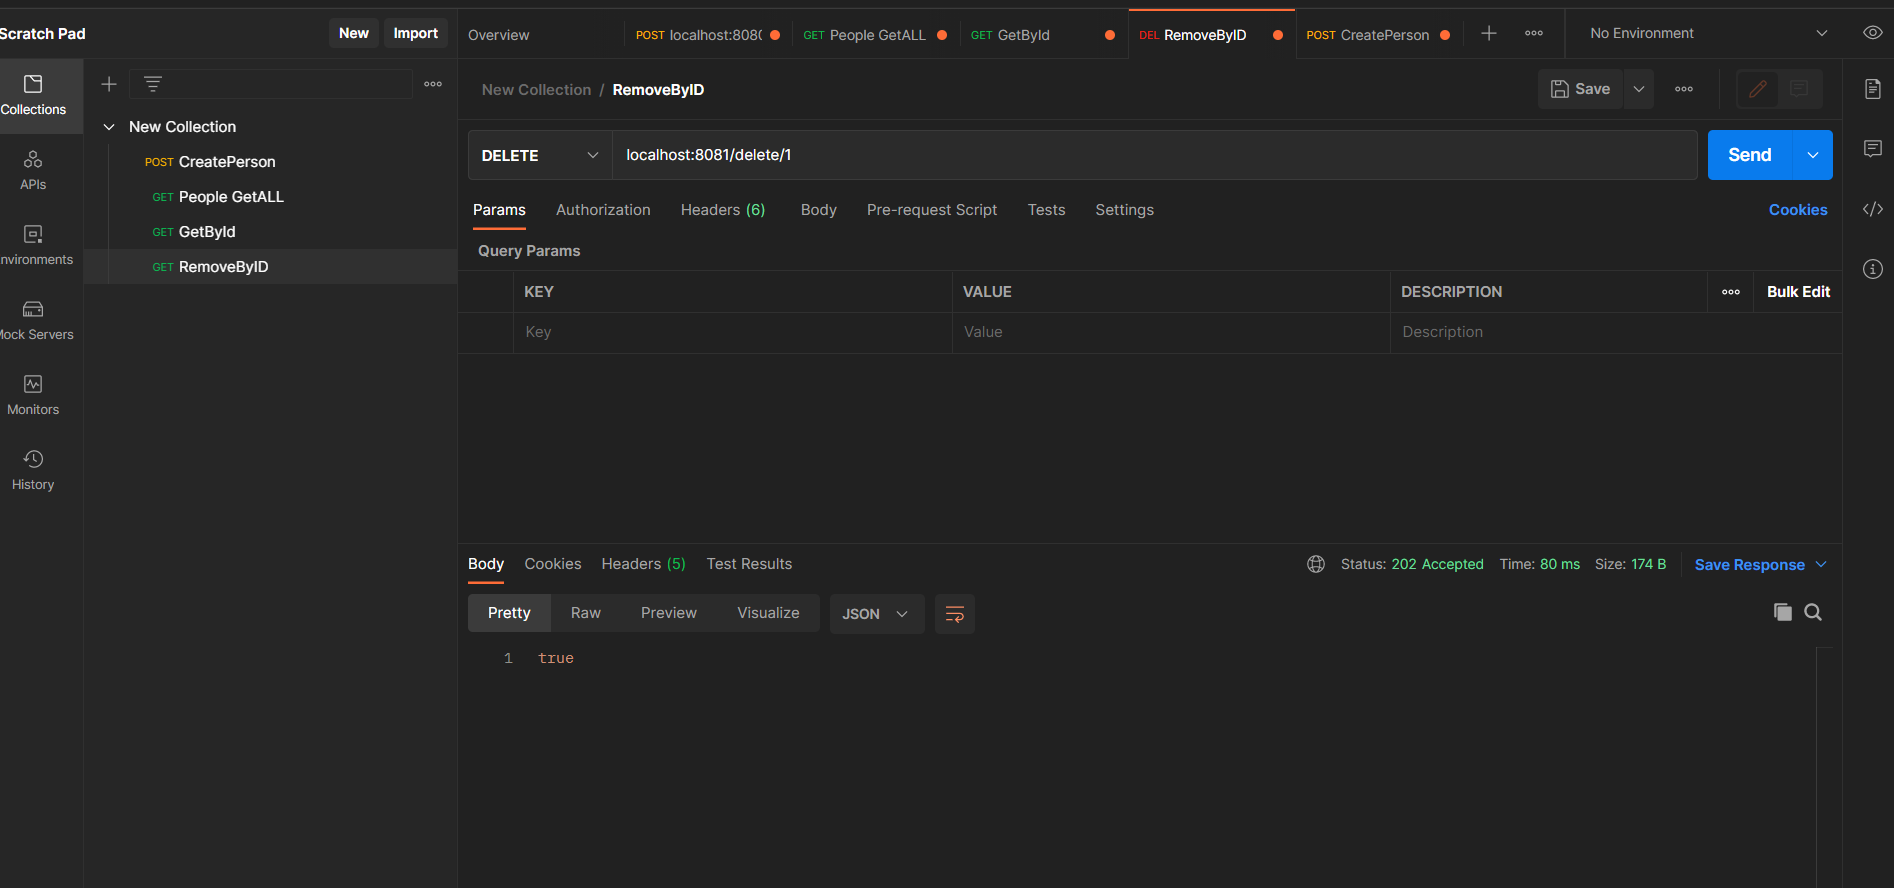
Task: Open the DELETE method dropdown
Action: 540,155
